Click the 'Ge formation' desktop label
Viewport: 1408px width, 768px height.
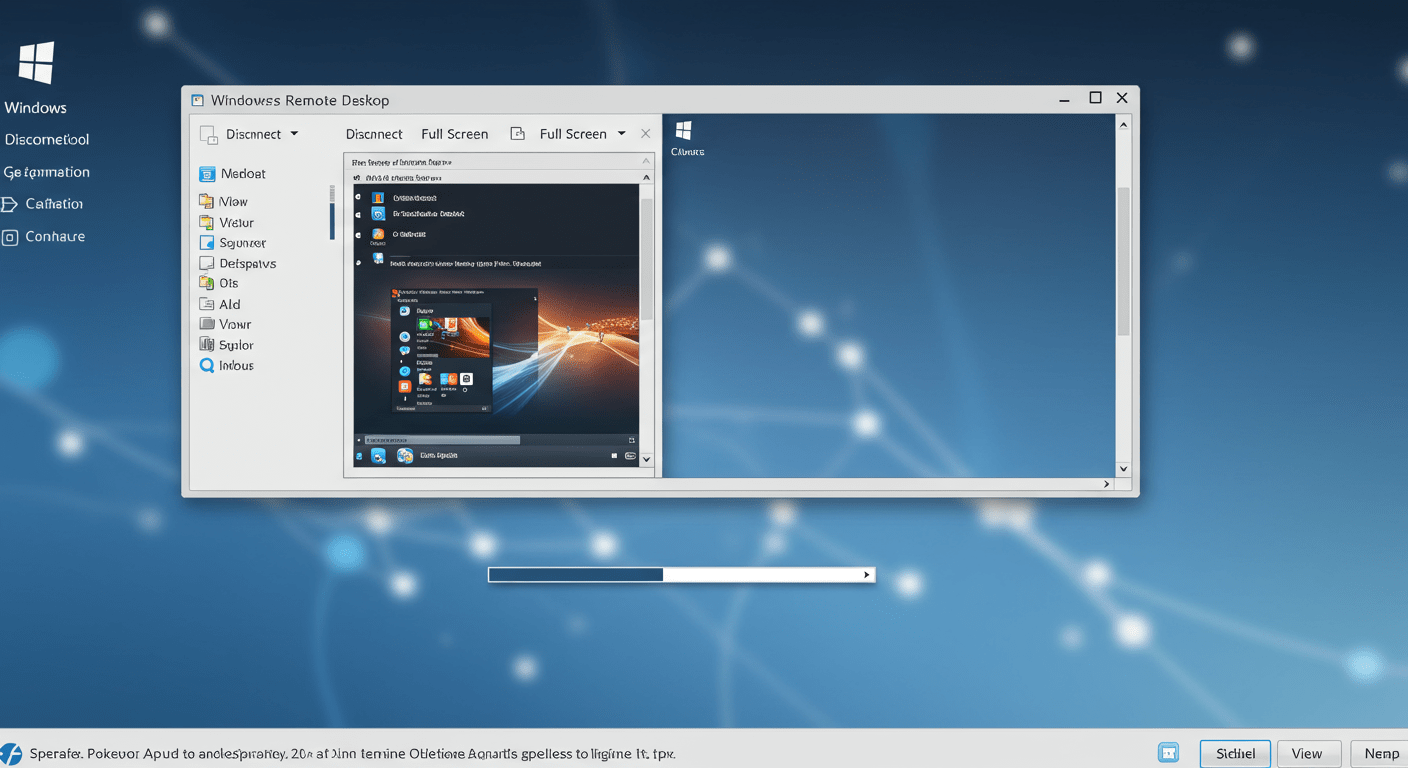[x=47, y=172]
